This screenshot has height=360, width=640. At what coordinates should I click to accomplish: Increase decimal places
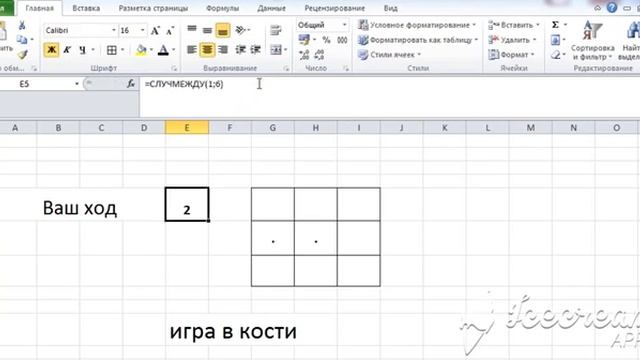pos(304,54)
